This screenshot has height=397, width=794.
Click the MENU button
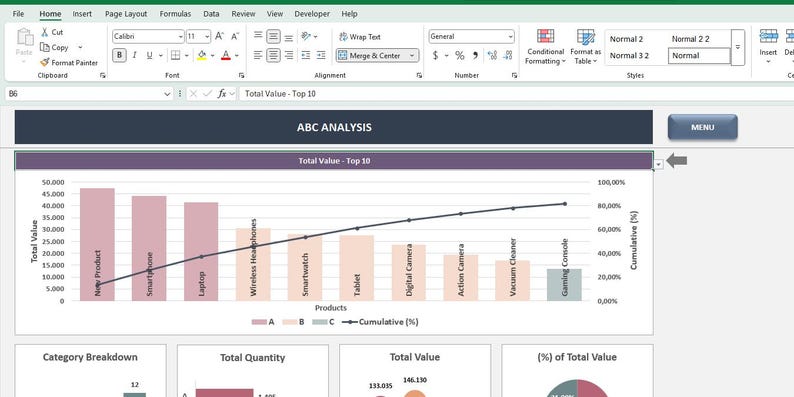click(702, 127)
